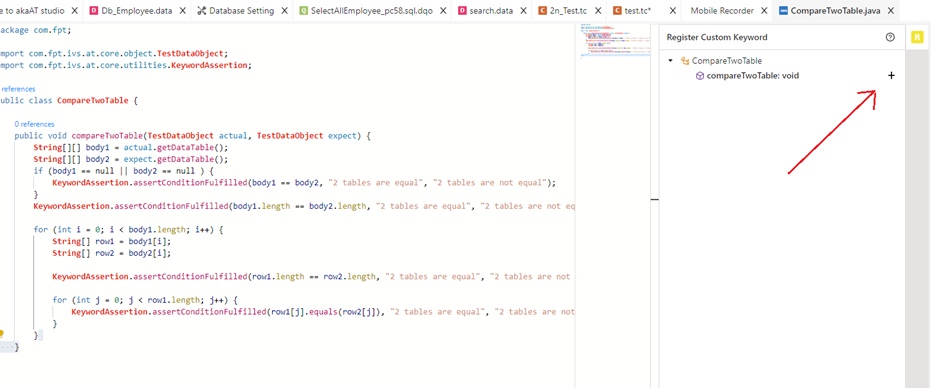Click the 2n_Test.tc test case icon
931x388 pixels.
(x=543, y=11)
